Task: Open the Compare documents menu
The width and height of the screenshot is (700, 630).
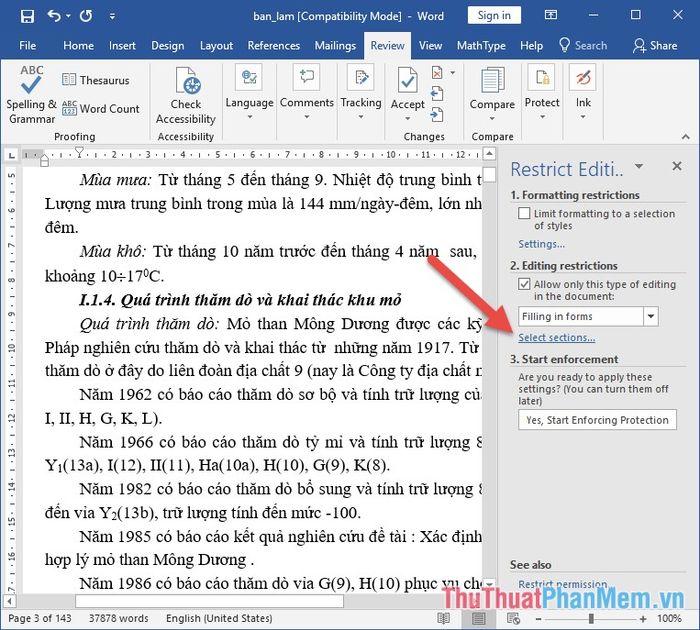Action: [492, 94]
